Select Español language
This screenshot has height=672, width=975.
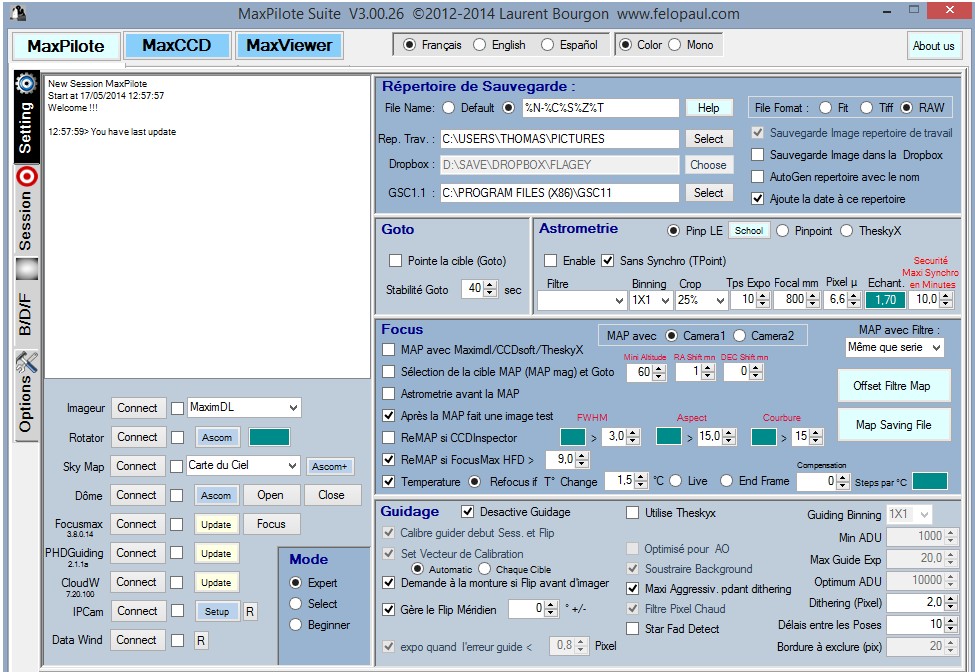click(569, 45)
